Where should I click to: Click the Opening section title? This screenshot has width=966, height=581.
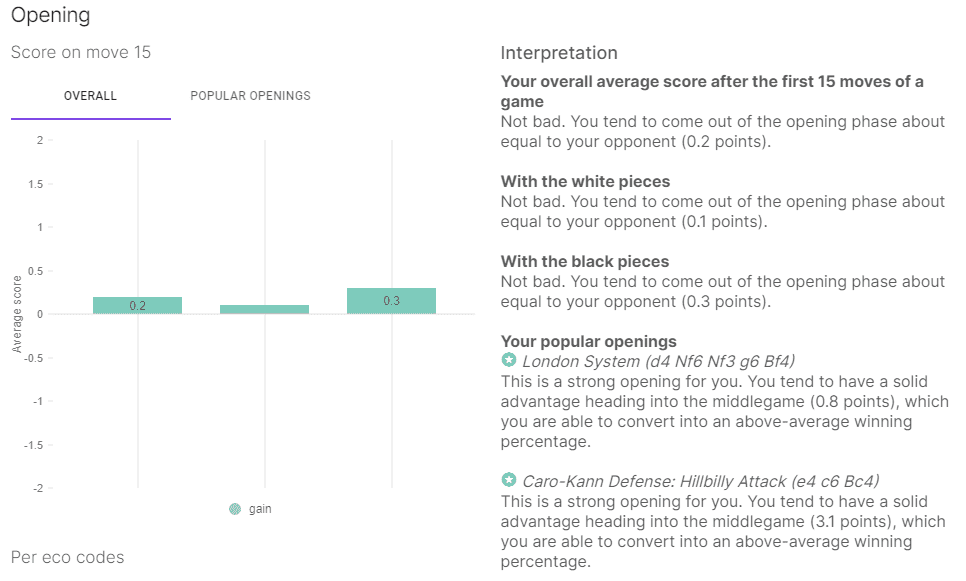coord(51,15)
